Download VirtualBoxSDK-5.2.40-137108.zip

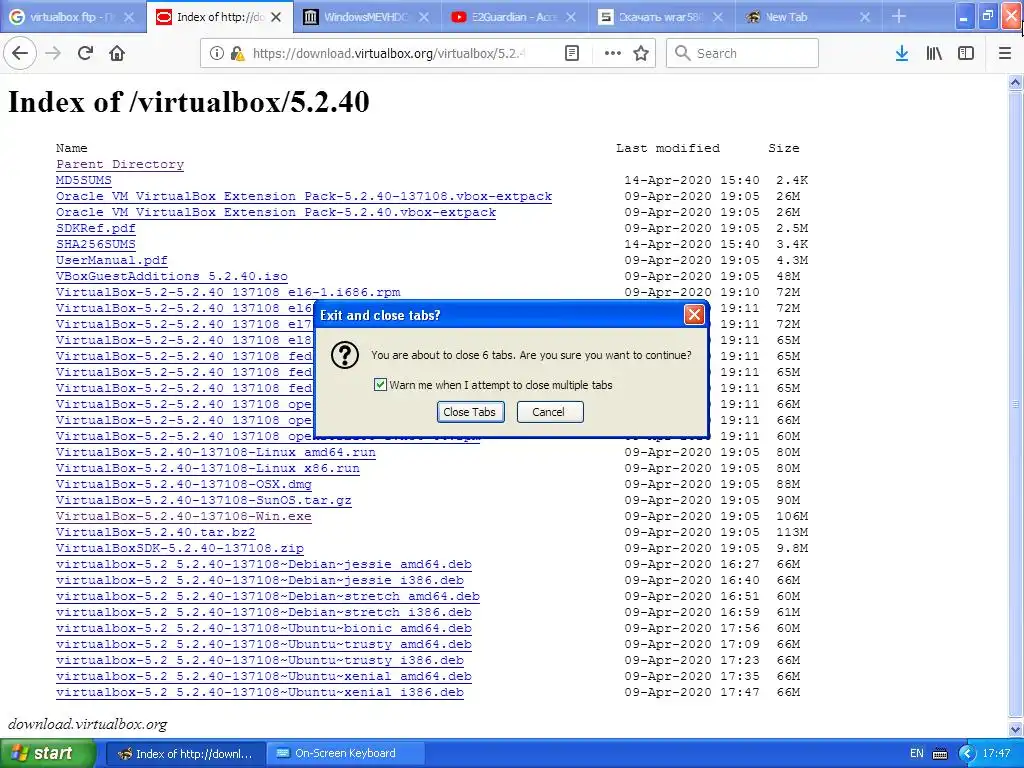tap(180, 549)
